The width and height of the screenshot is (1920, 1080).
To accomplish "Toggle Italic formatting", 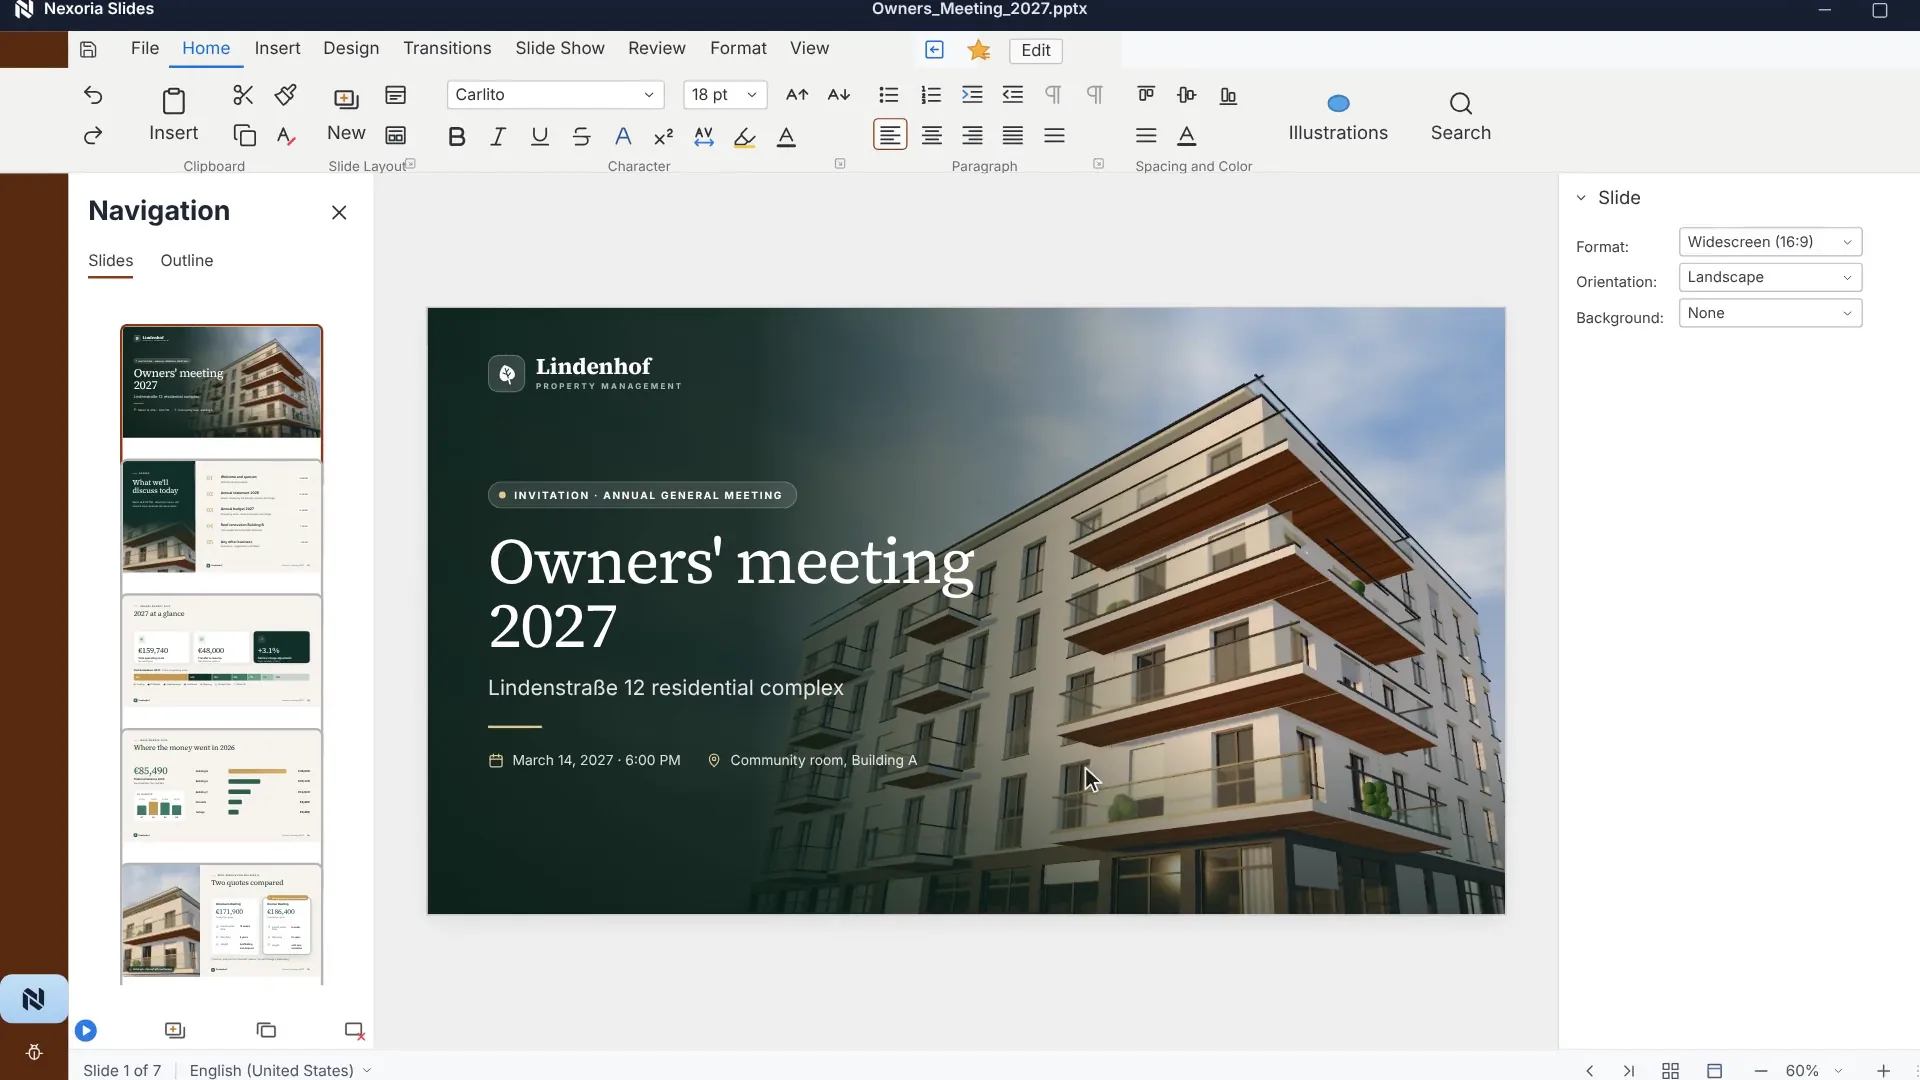I will (498, 137).
